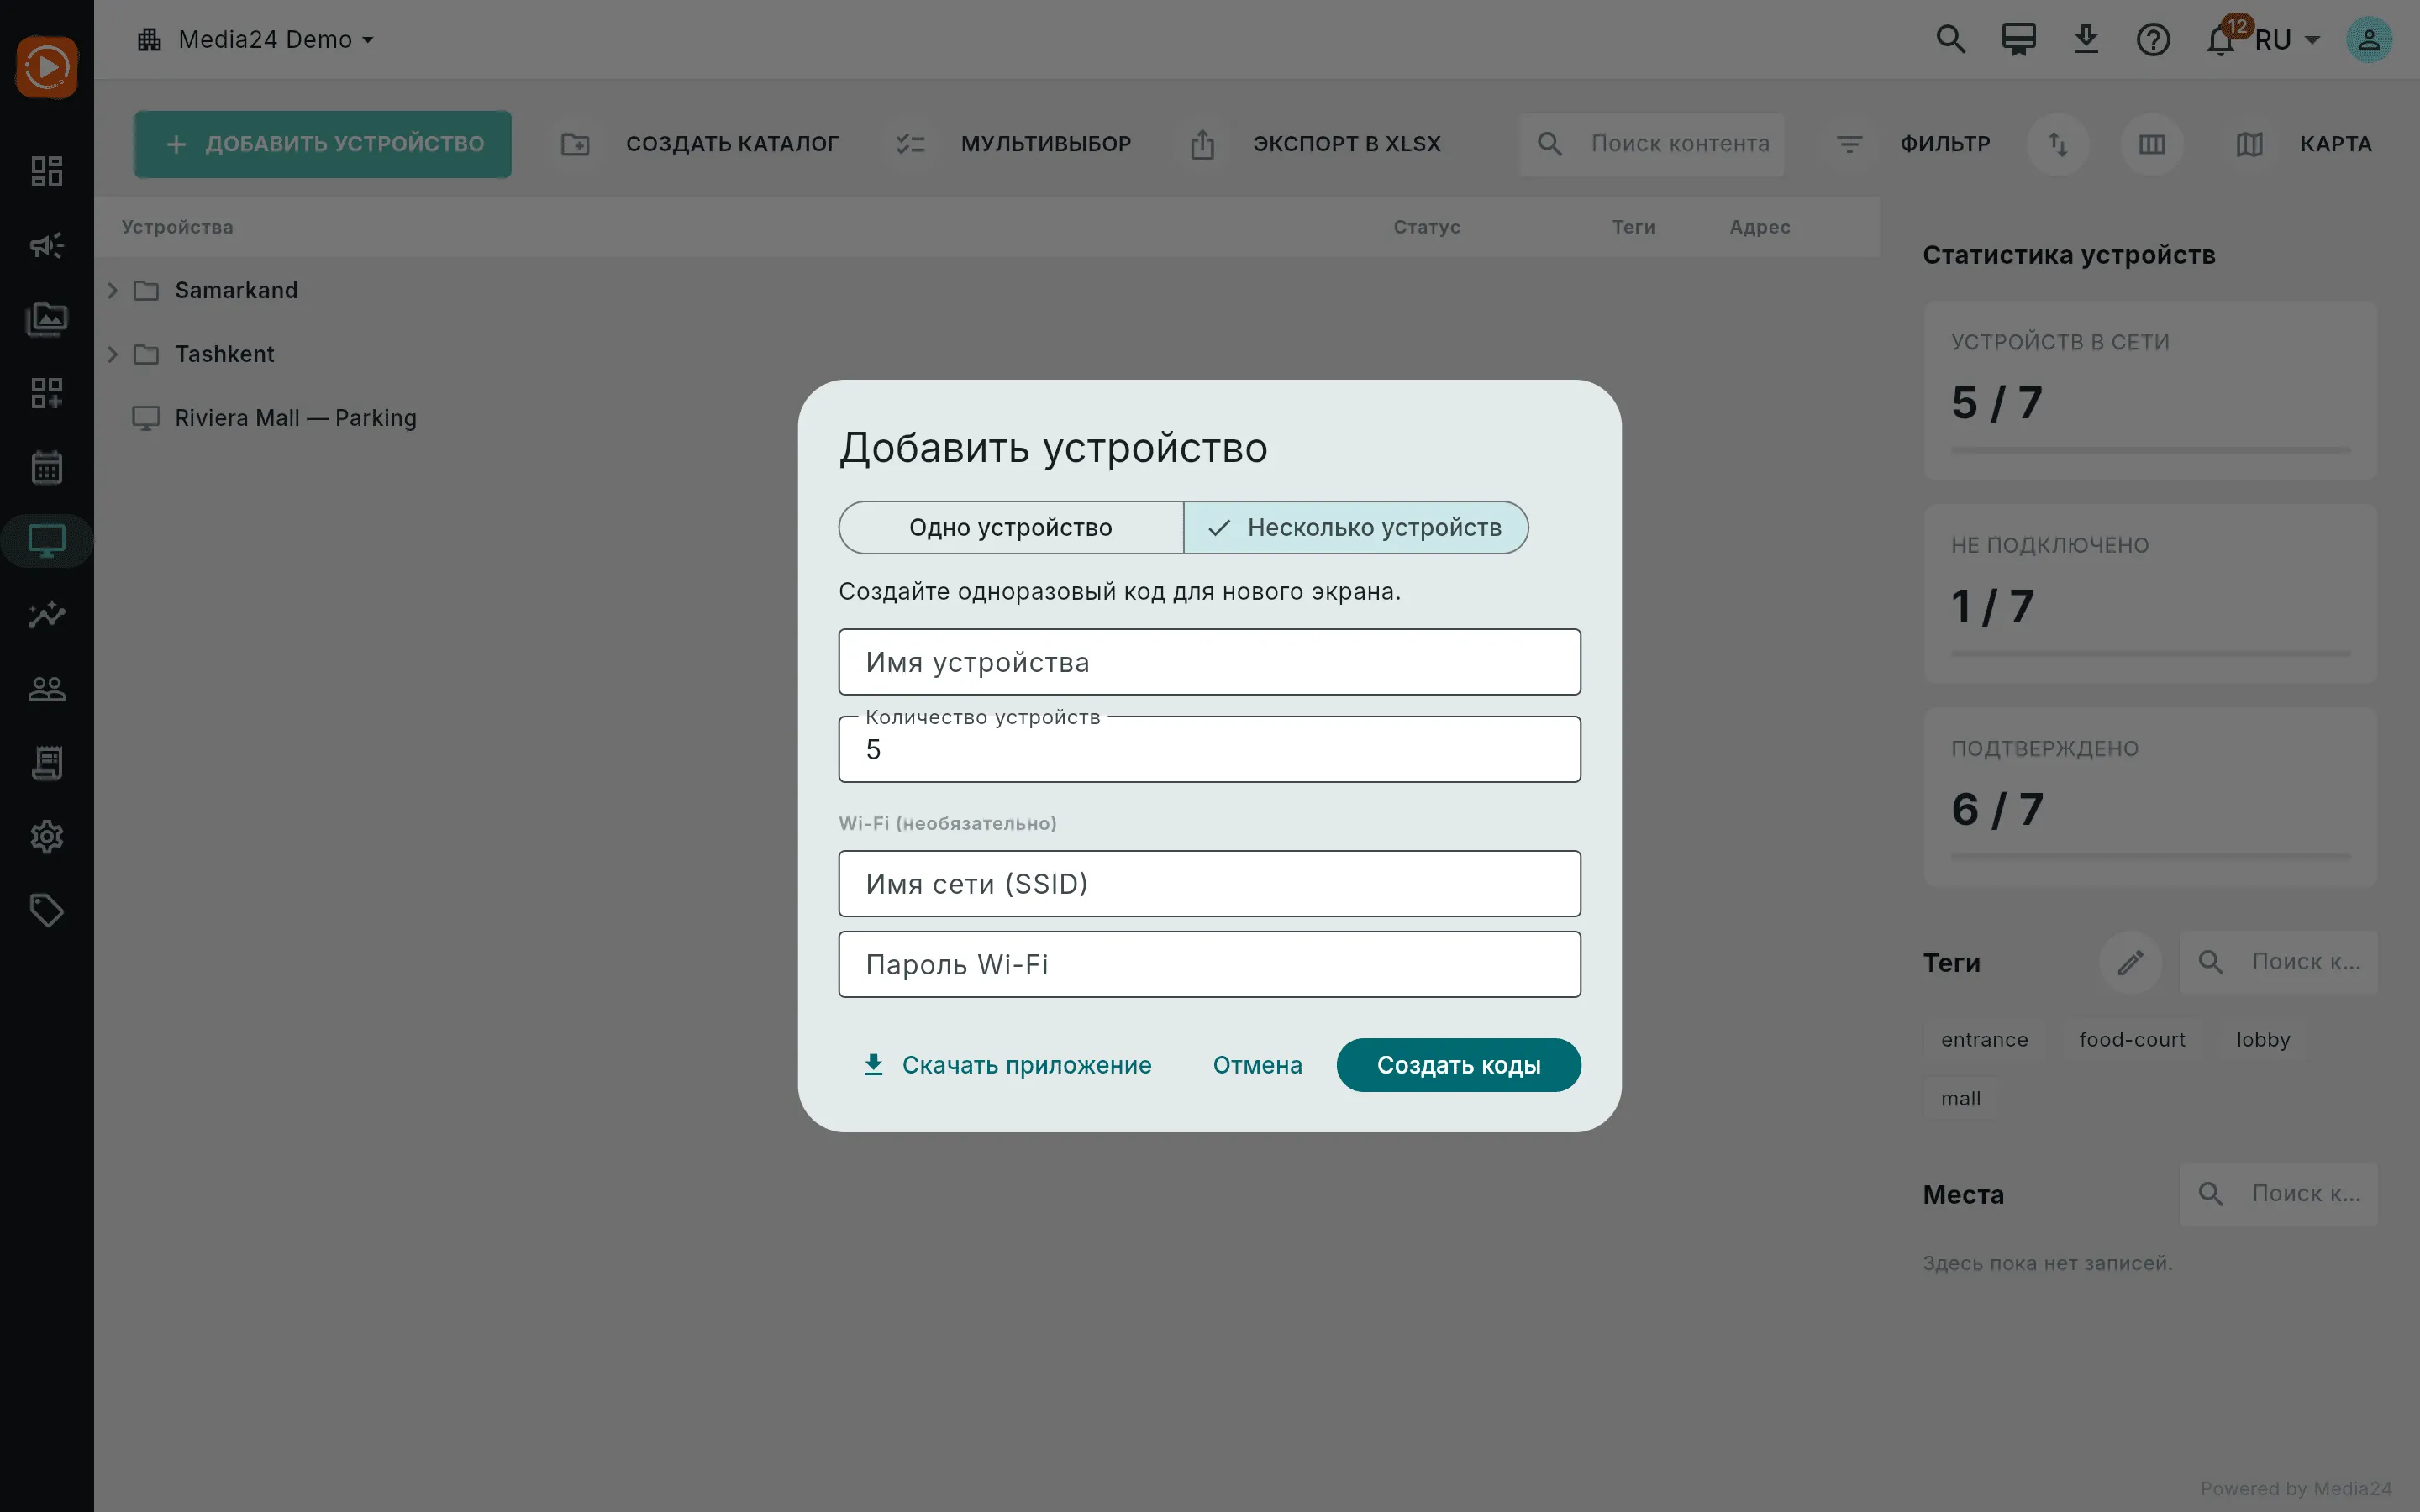Open the settings gear icon in sidebar
The height and width of the screenshot is (1512, 2420).
pyautogui.click(x=47, y=836)
